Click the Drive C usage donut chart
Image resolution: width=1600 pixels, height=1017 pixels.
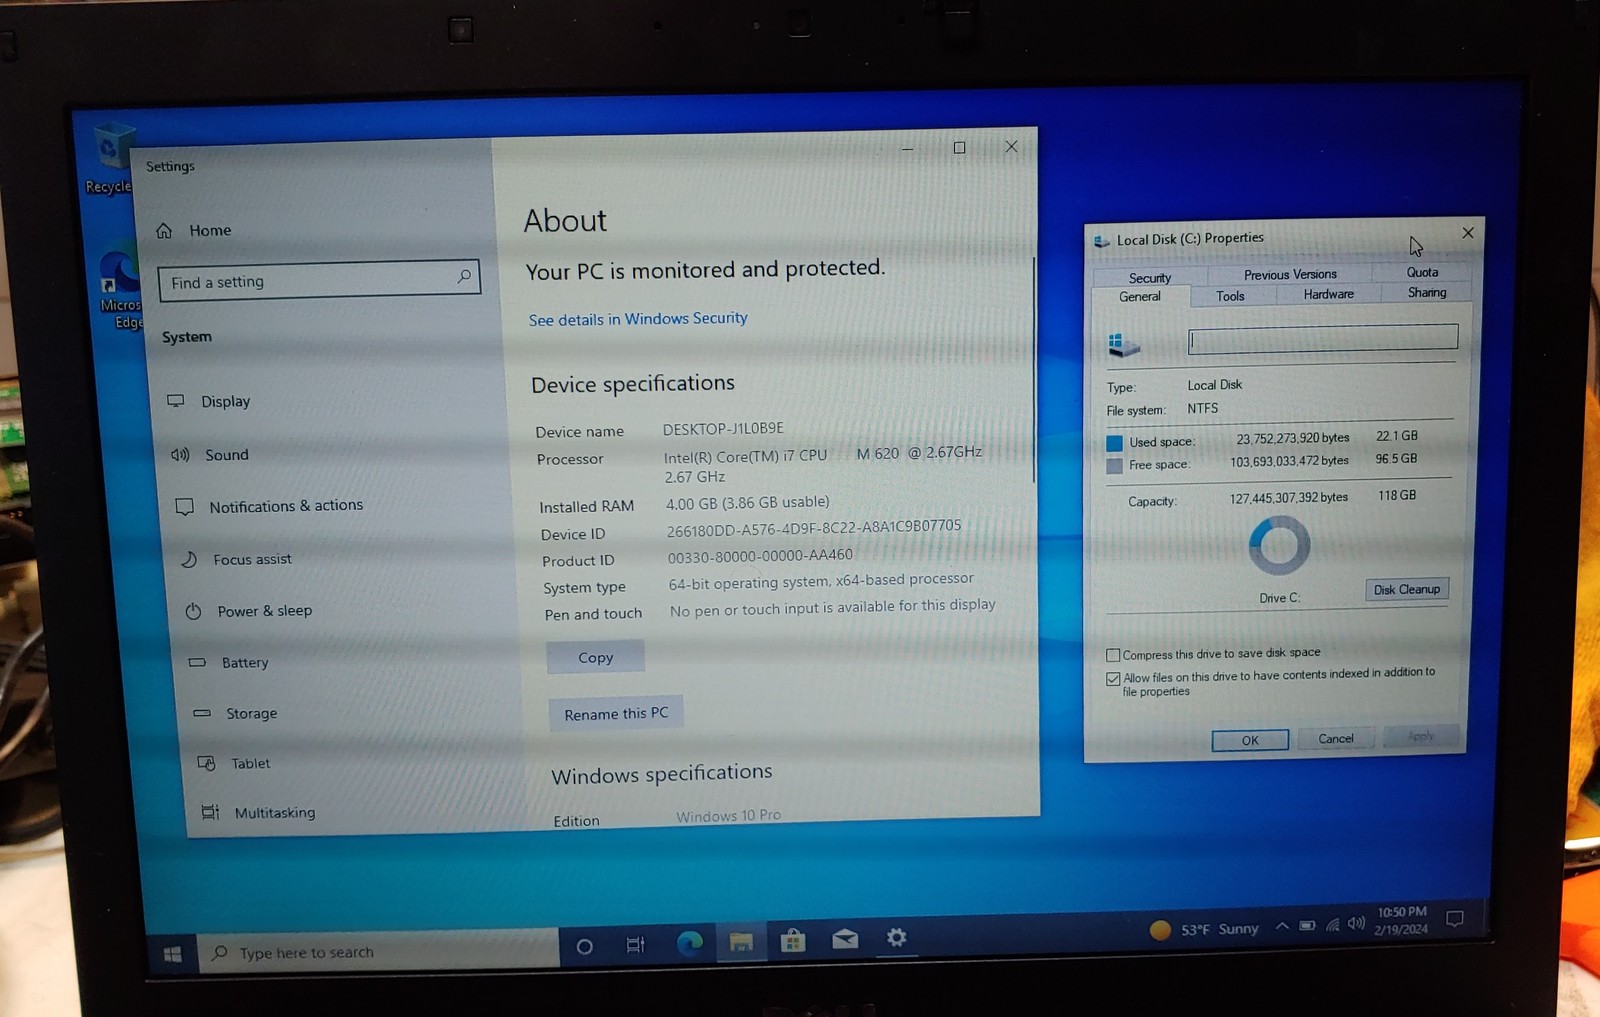(1279, 545)
